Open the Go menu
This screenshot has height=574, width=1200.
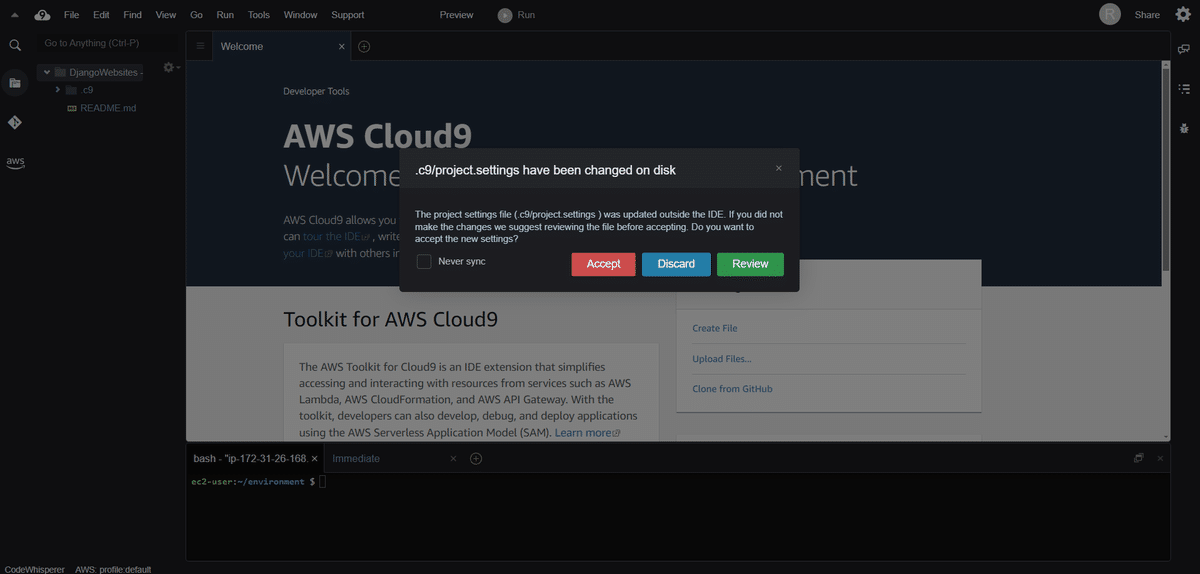[196, 15]
